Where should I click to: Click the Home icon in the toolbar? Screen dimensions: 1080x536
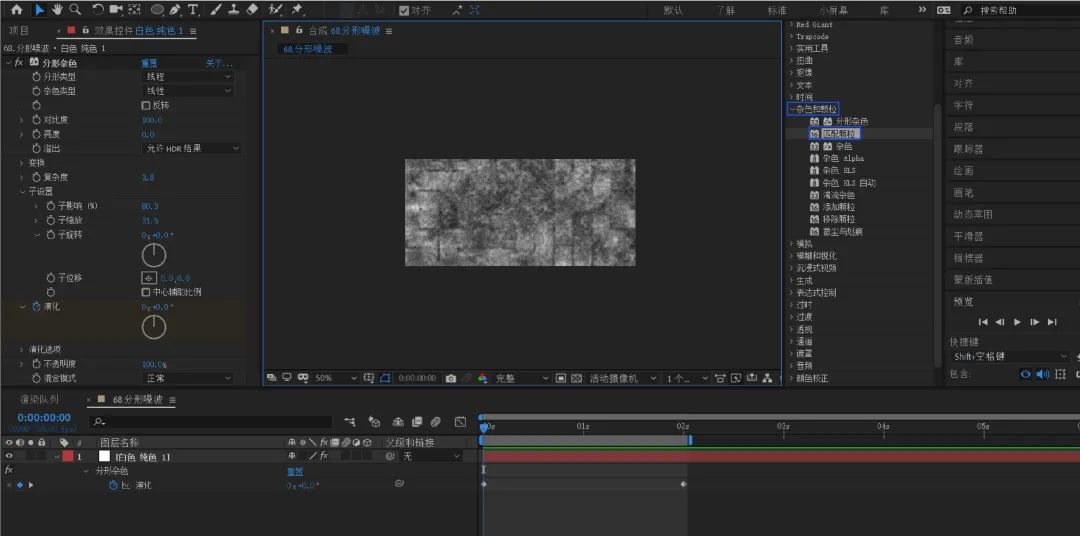tap(17, 10)
